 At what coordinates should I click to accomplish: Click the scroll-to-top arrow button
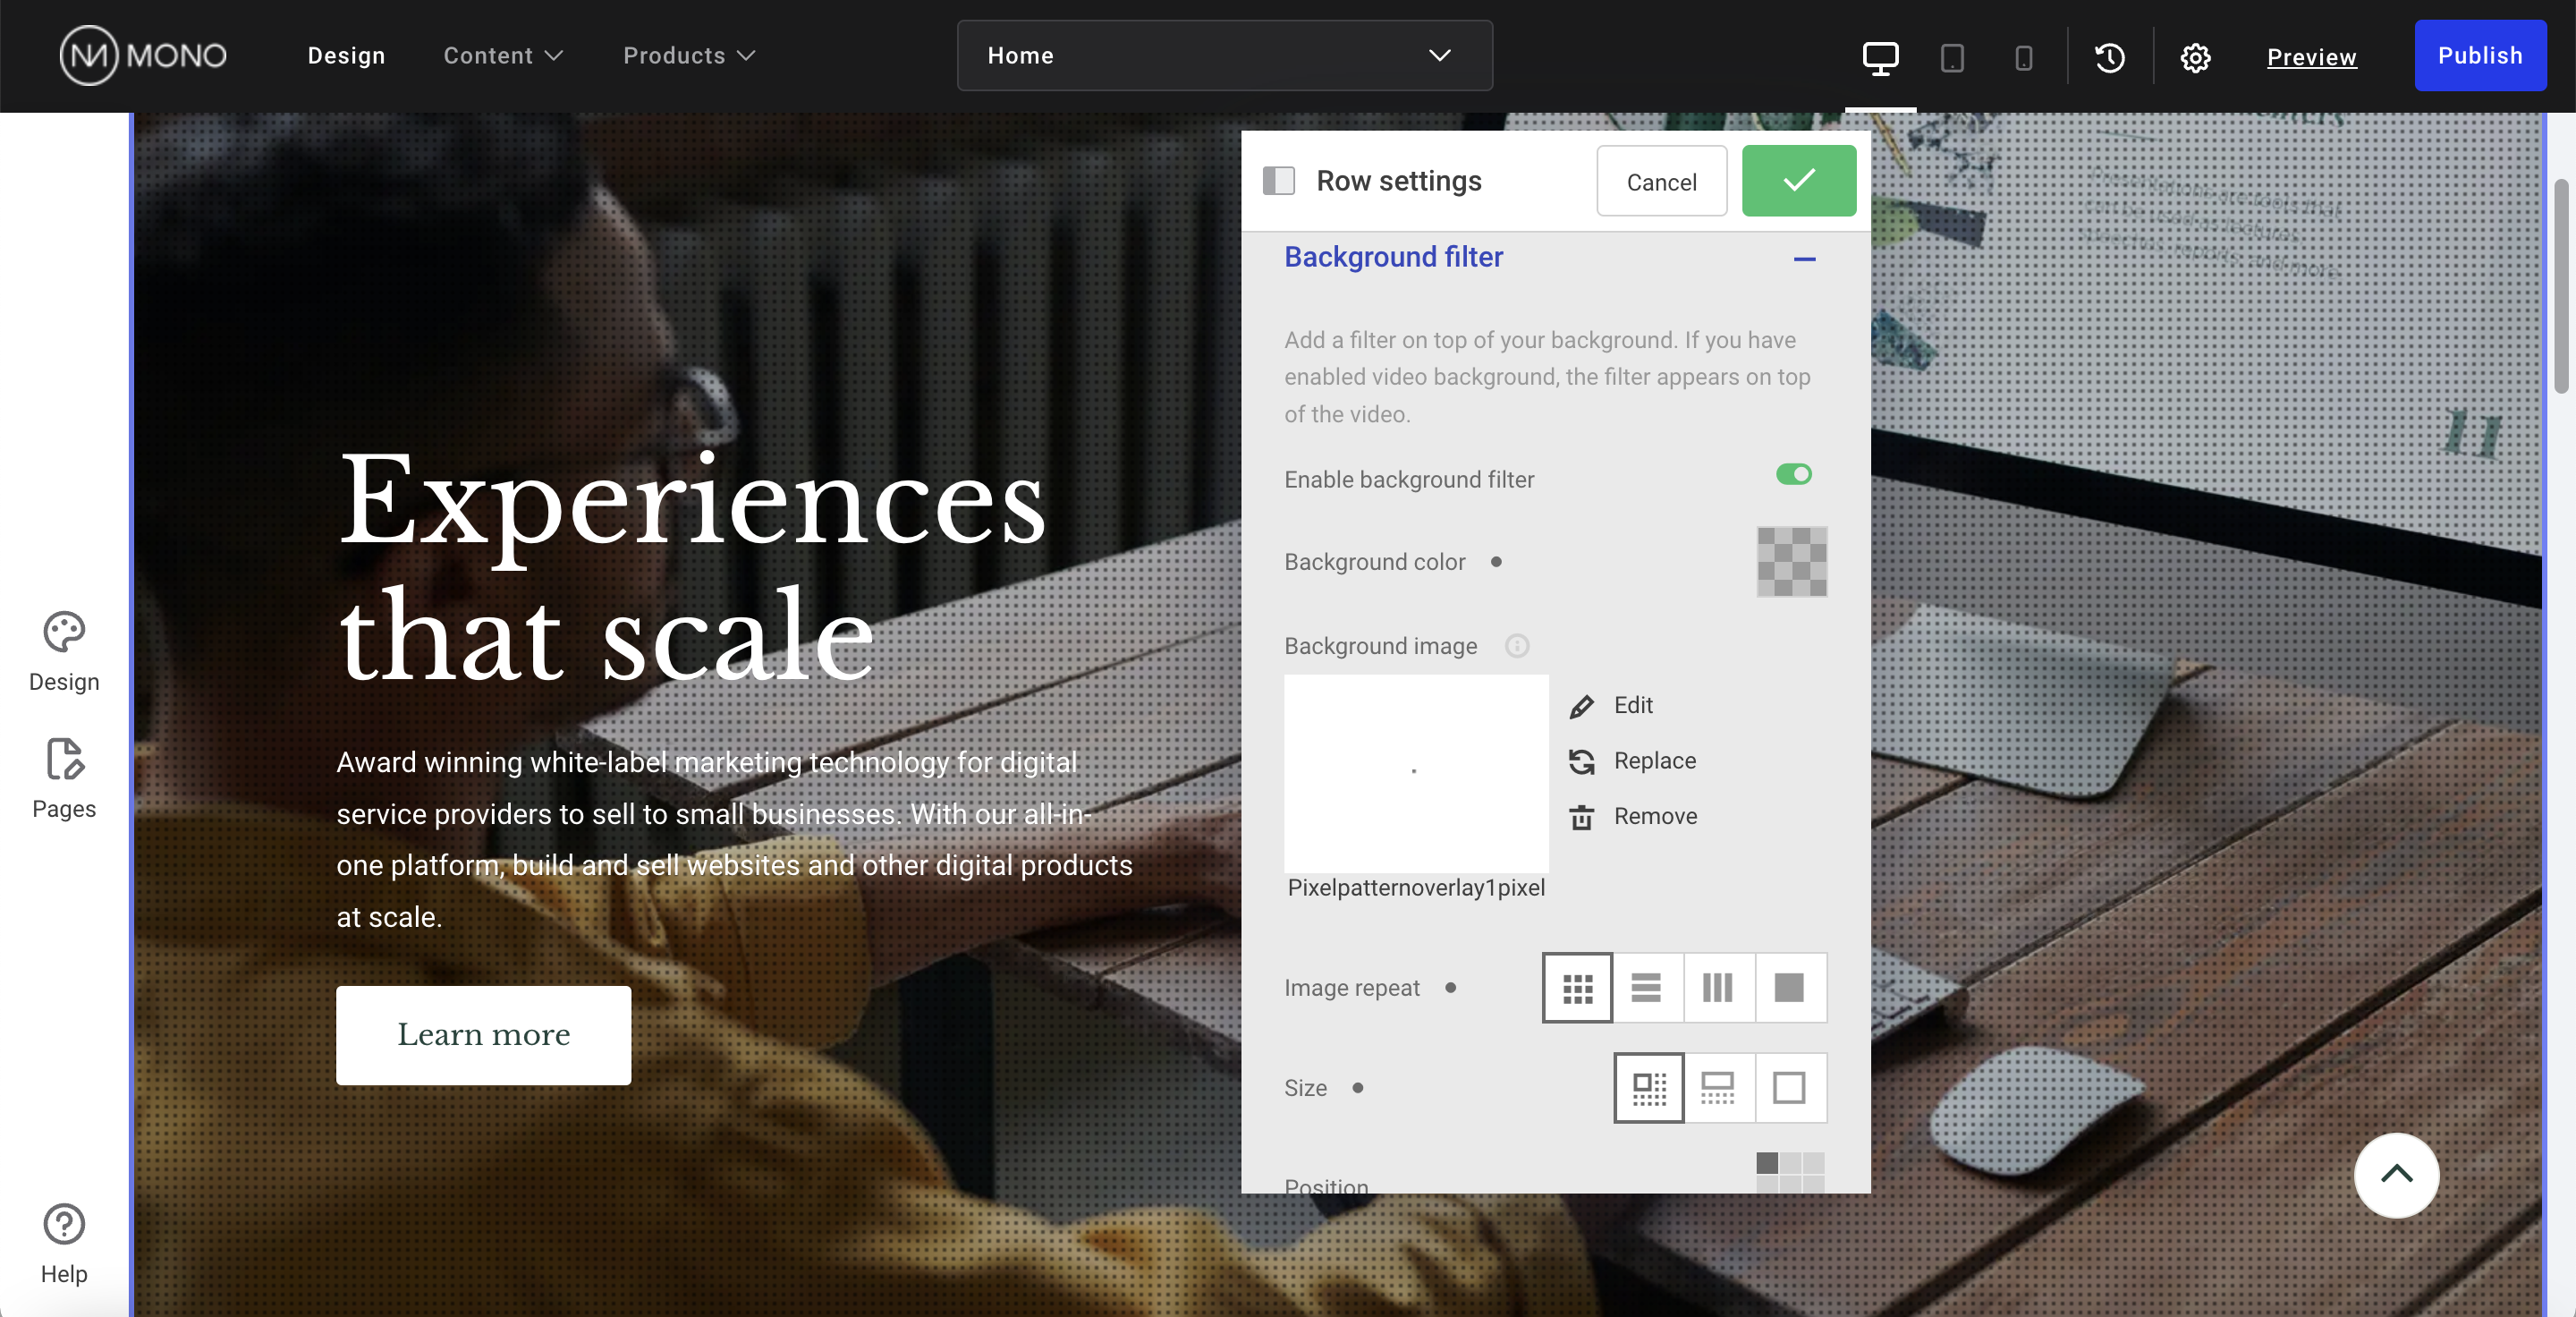[x=2396, y=1174]
